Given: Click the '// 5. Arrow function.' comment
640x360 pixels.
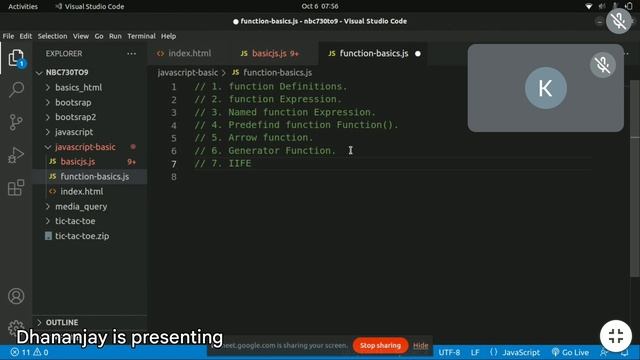Looking at the screenshot, I should (253, 138).
